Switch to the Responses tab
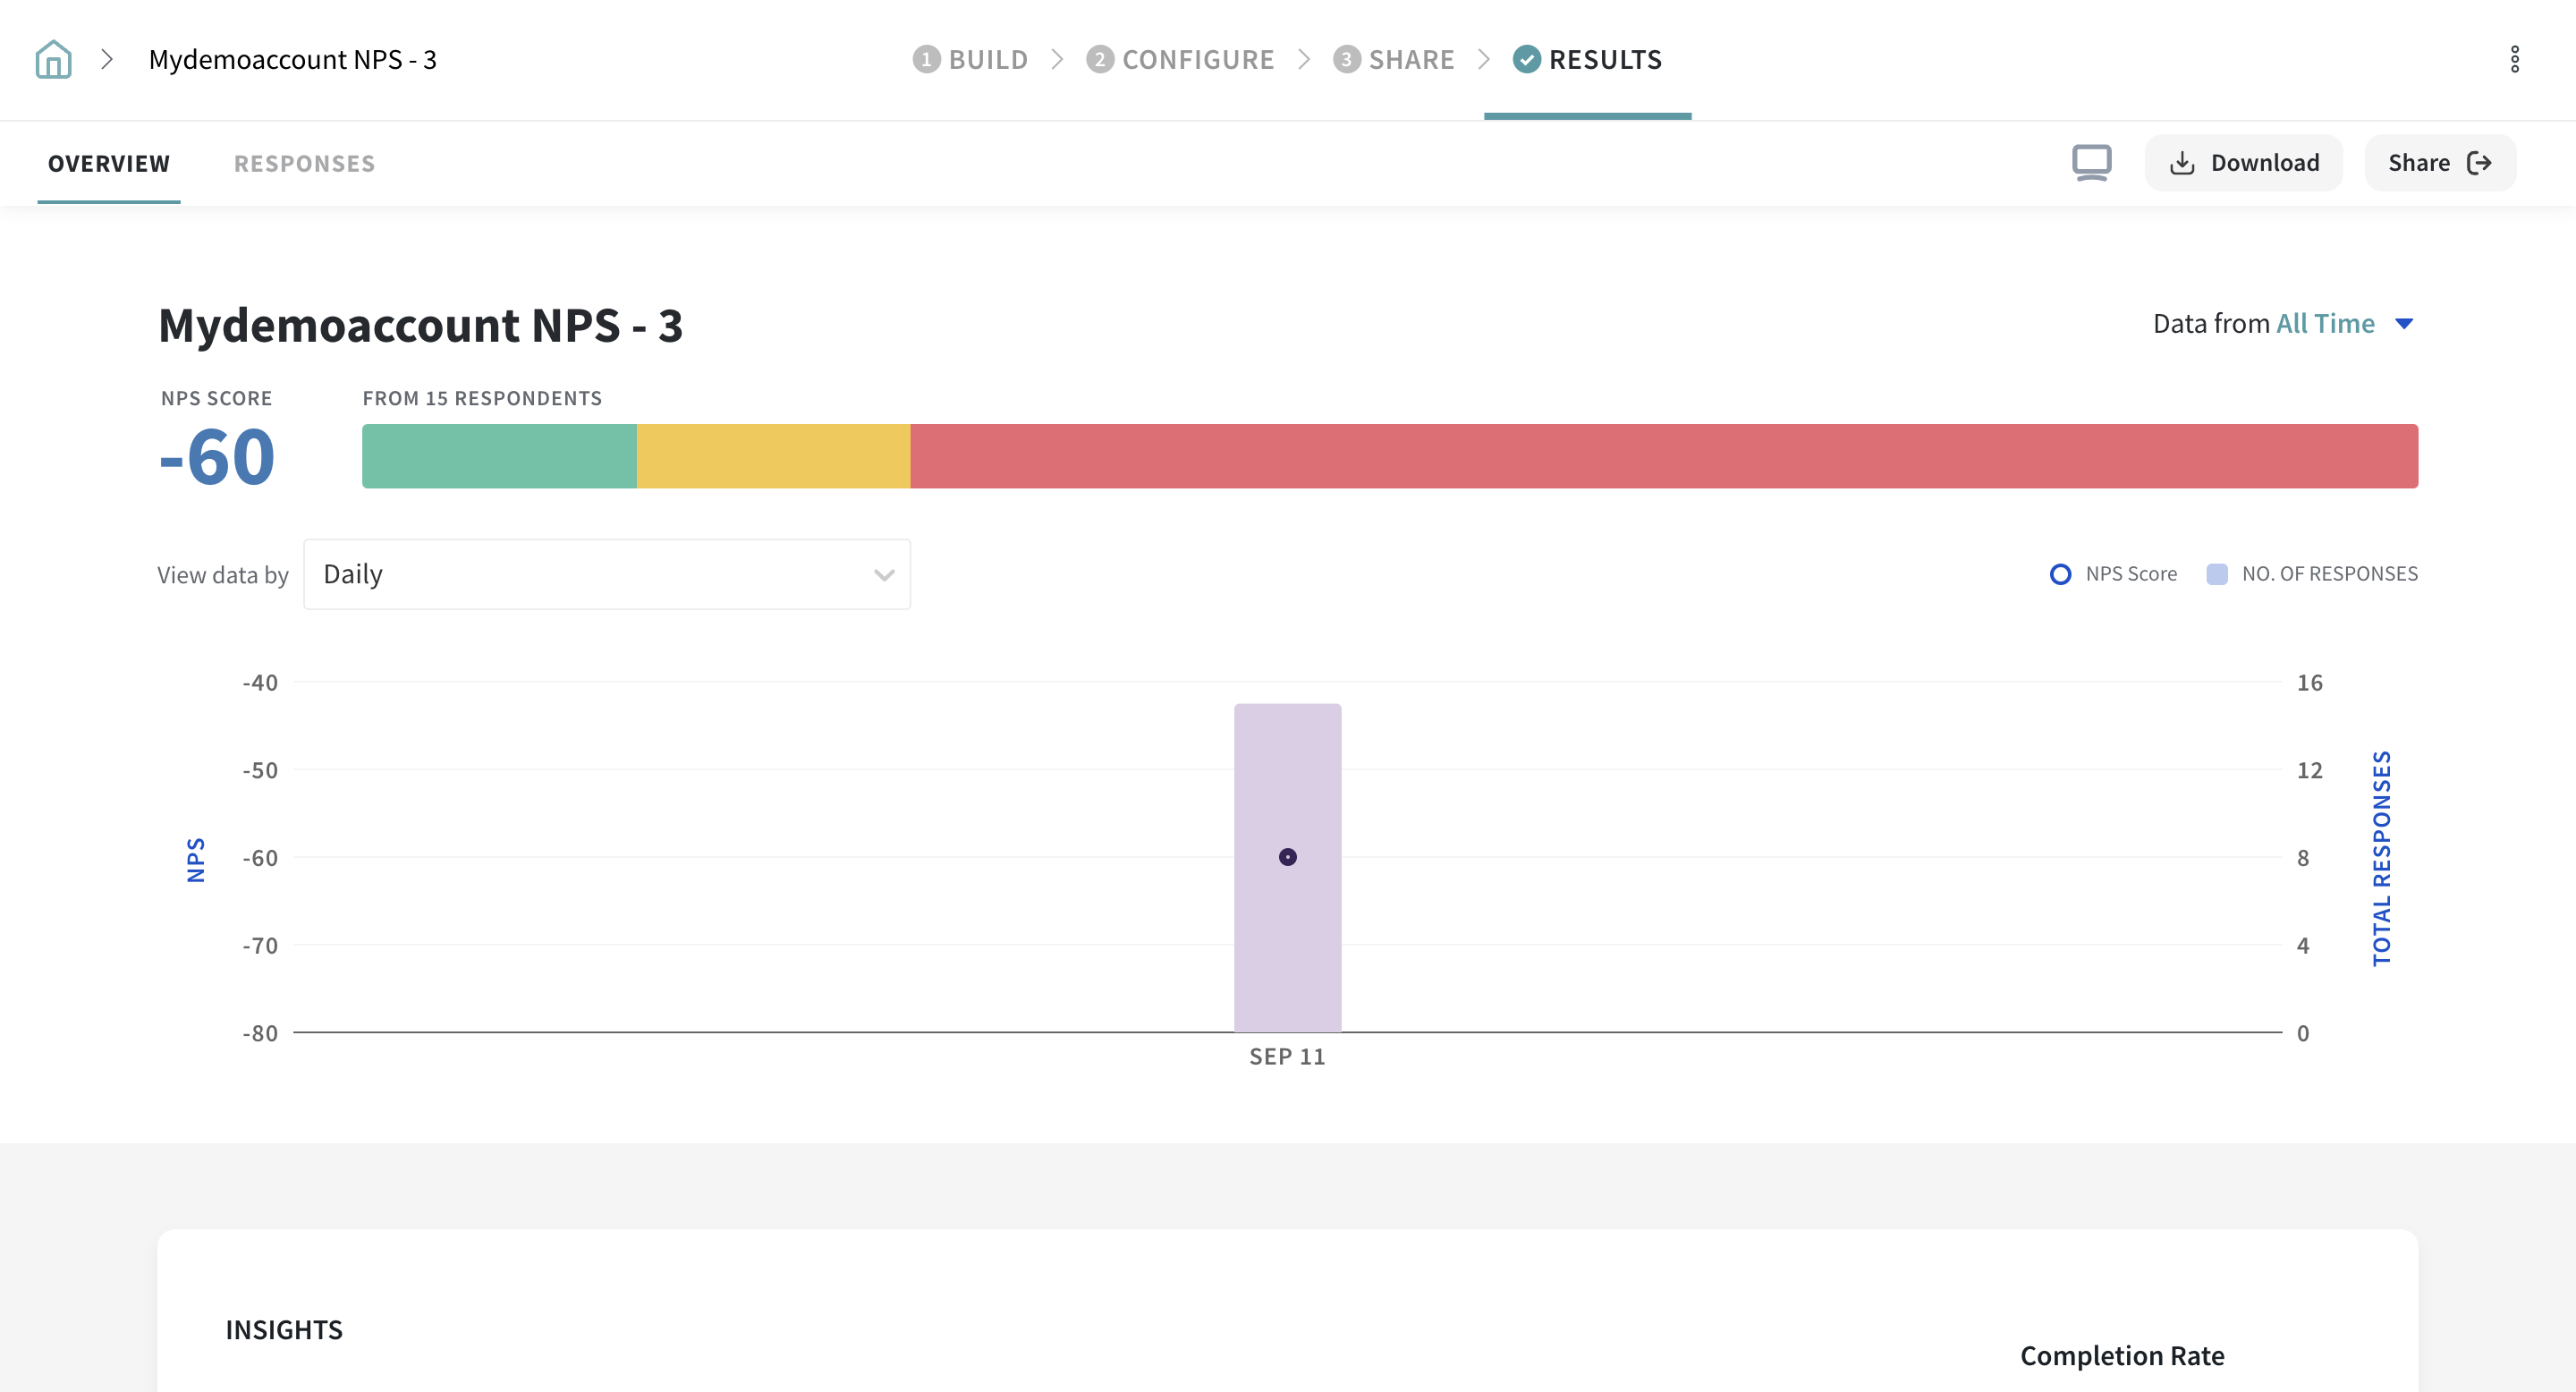Screen dimensions: 2576x1392 [304, 164]
